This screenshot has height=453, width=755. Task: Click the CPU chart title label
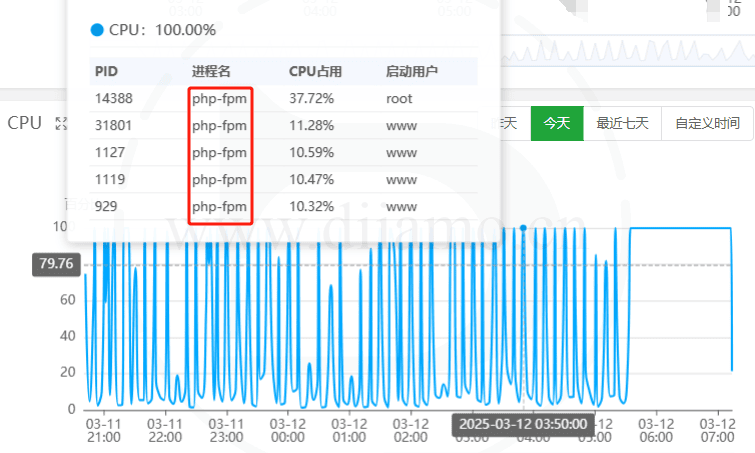pos(25,123)
